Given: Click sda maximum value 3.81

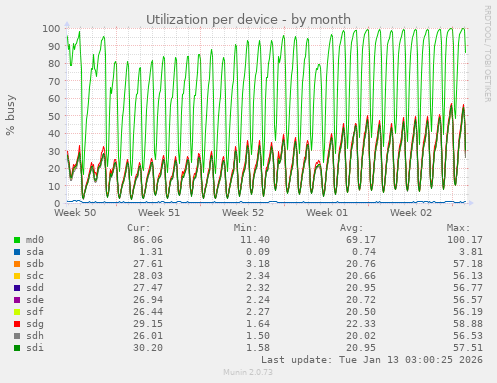Looking at the screenshot, I should pos(471,252).
